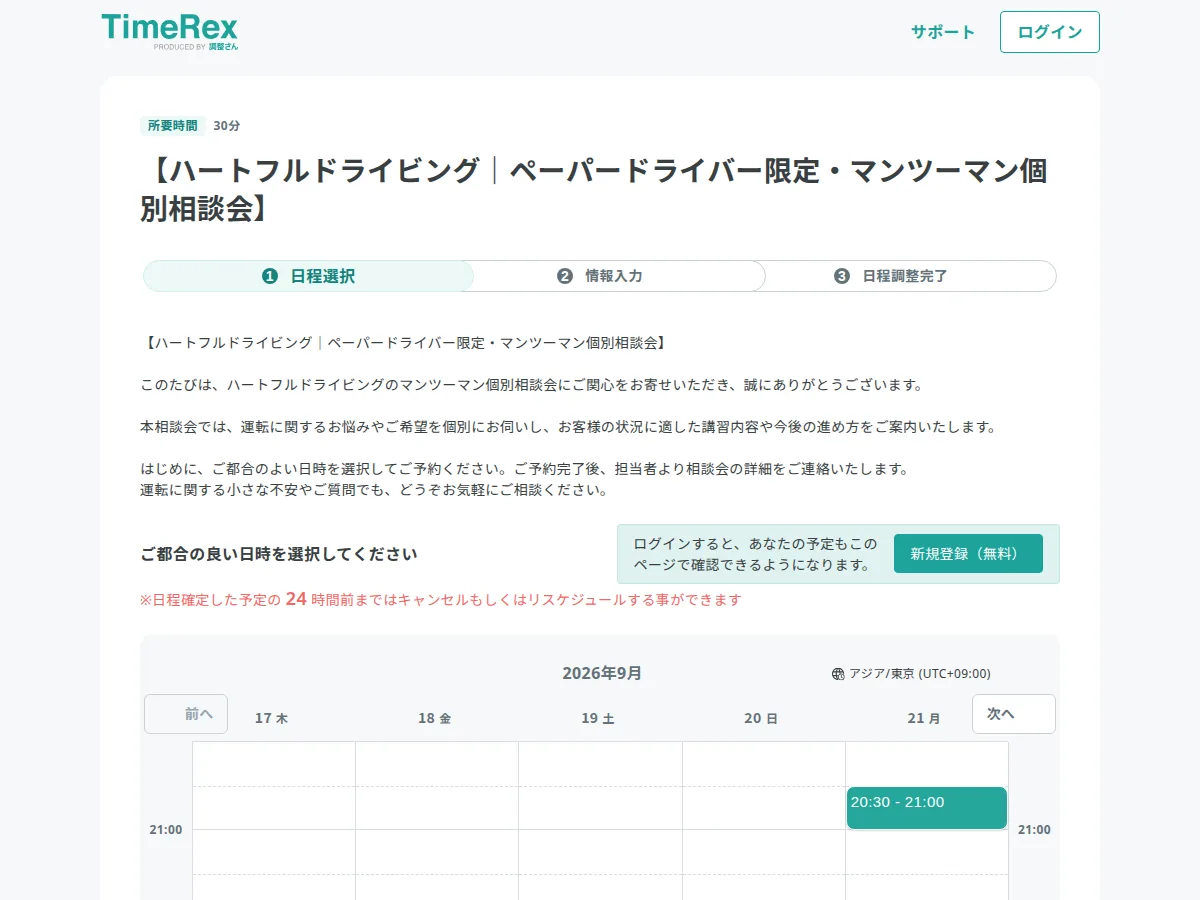This screenshot has width=1200, height=900.
Task: Click the left 21:00 time label
Action: point(166,830)
